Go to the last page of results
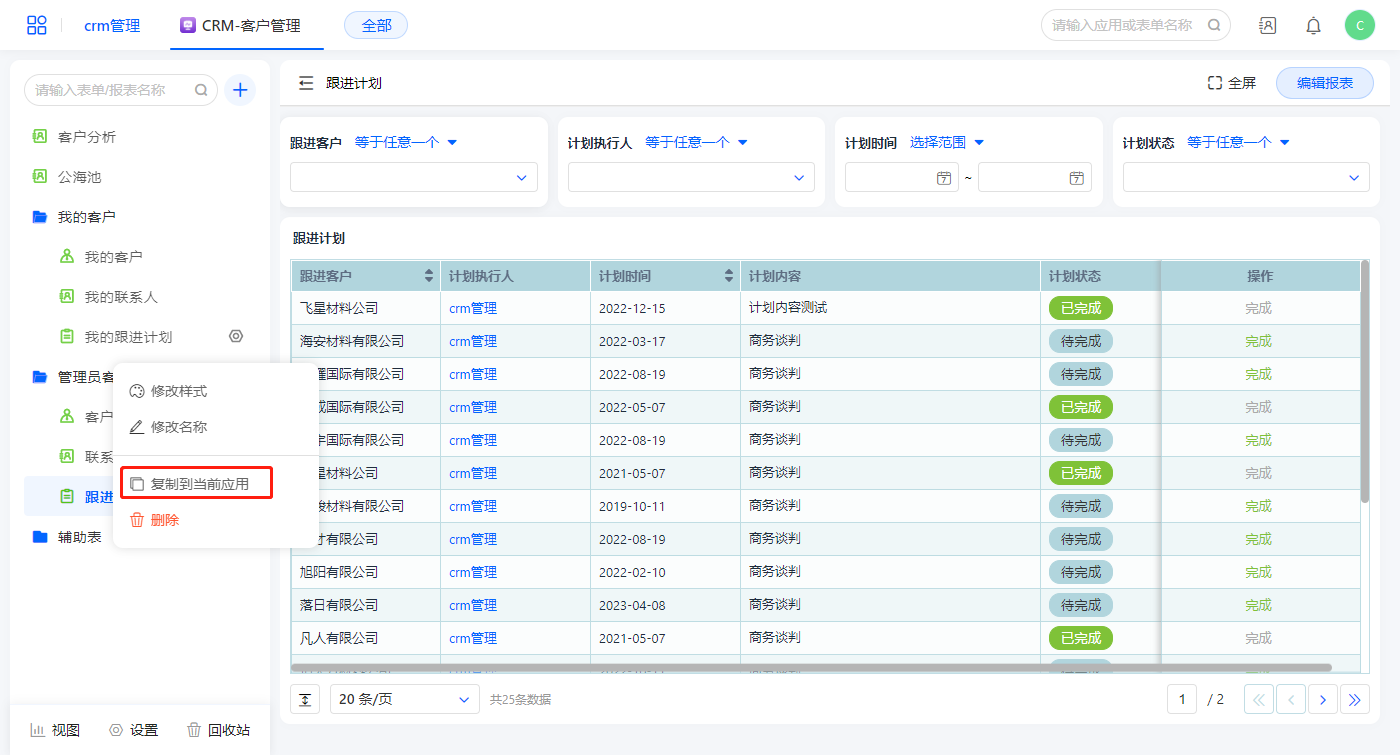 pyautogui.click(x=1355, y=700)
